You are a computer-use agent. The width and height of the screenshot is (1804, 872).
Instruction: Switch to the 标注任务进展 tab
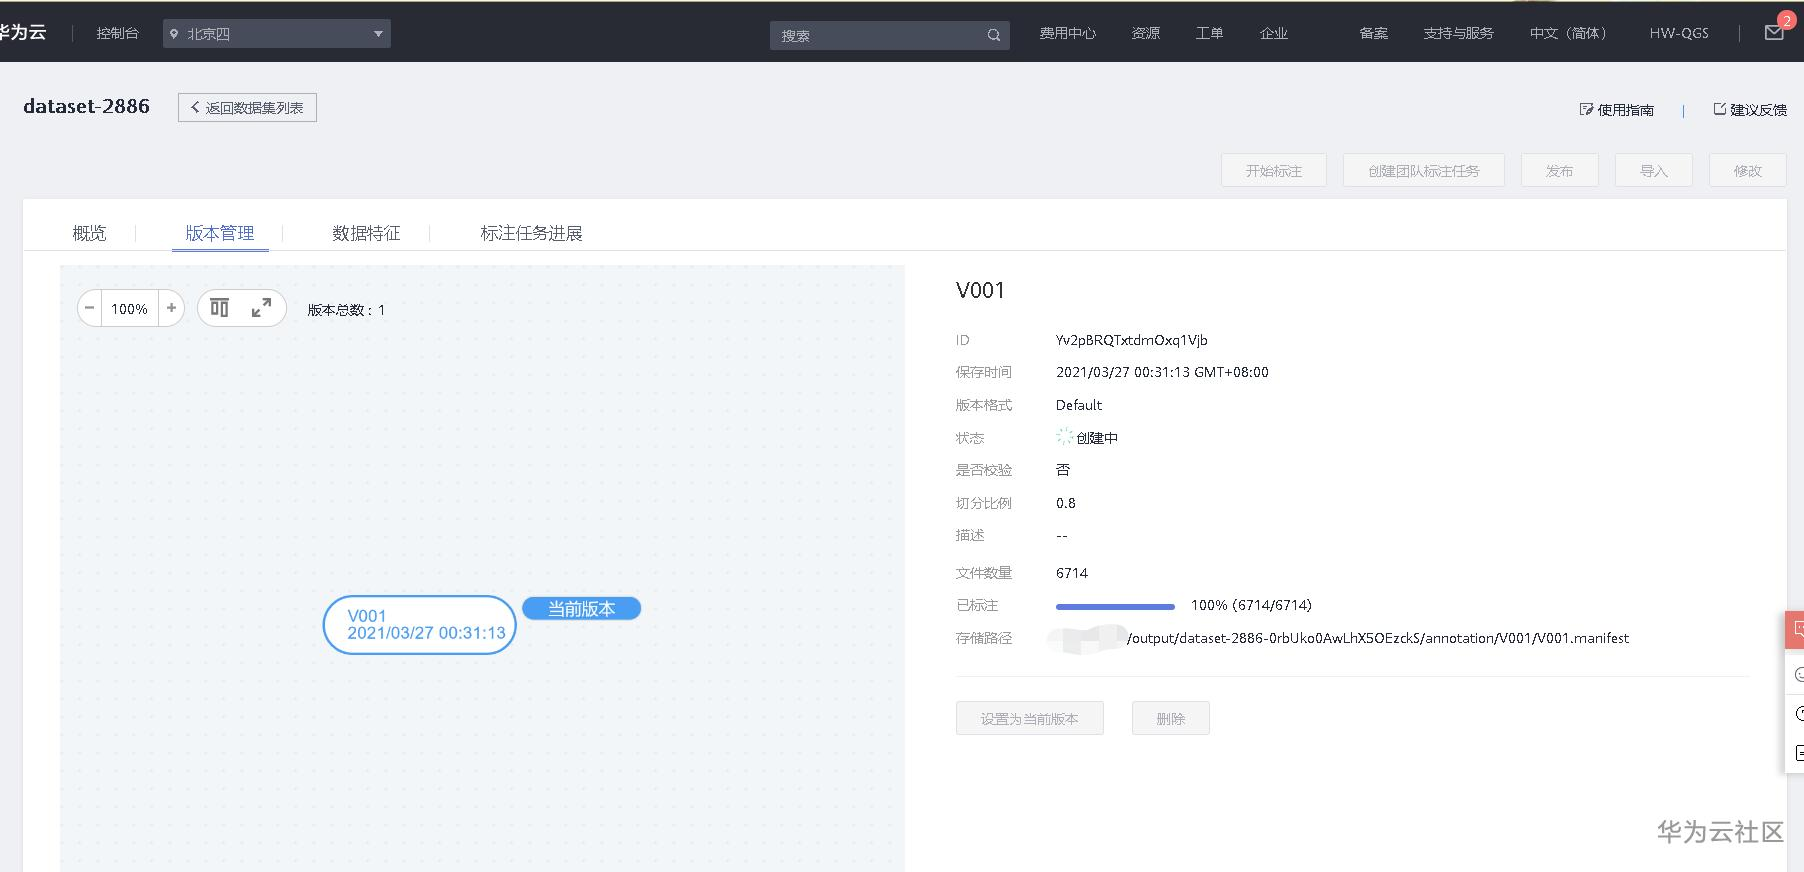tap(531, 233)
